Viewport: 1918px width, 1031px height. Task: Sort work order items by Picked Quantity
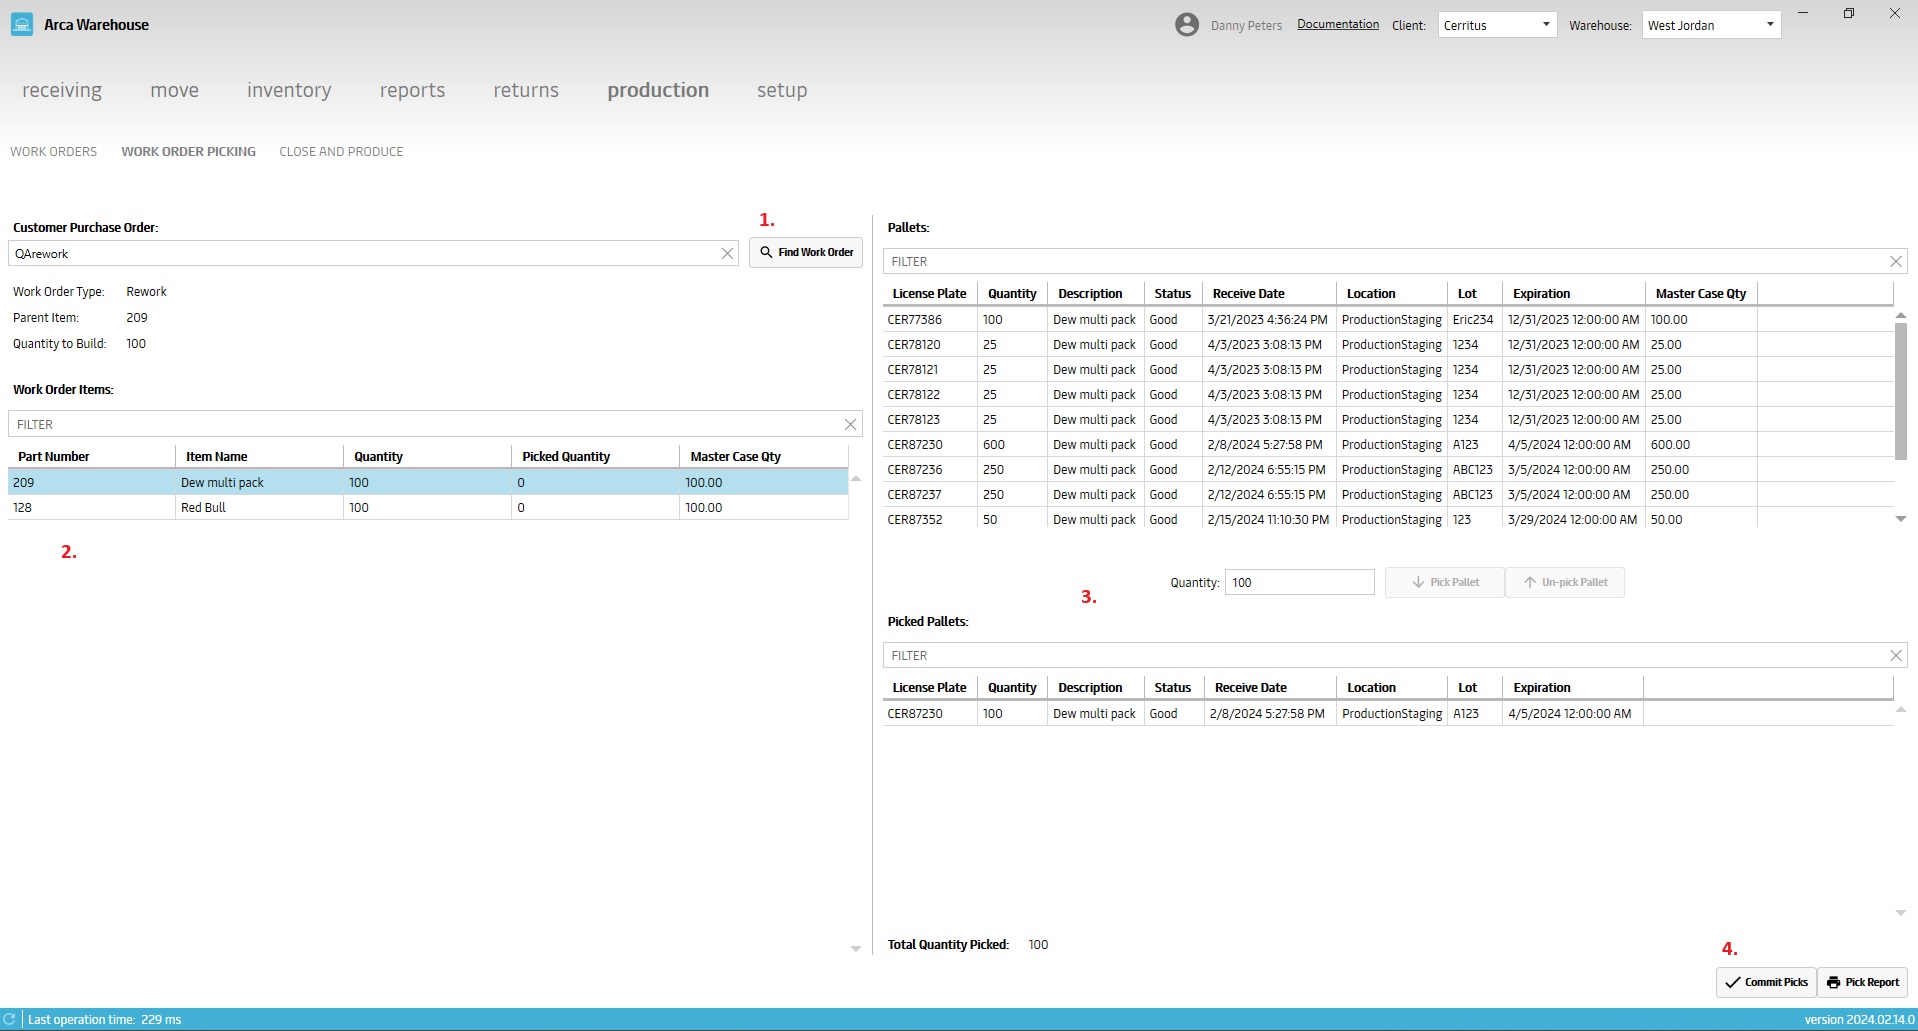coord(595,456)
